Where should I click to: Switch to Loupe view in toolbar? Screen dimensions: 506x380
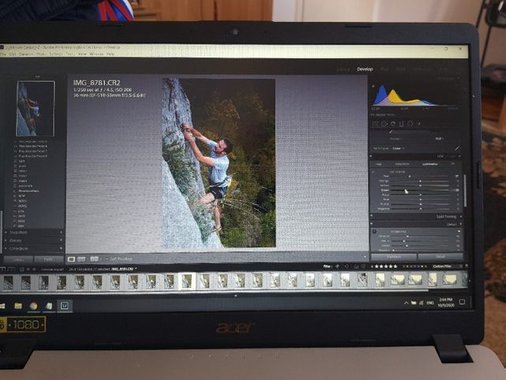71,259
